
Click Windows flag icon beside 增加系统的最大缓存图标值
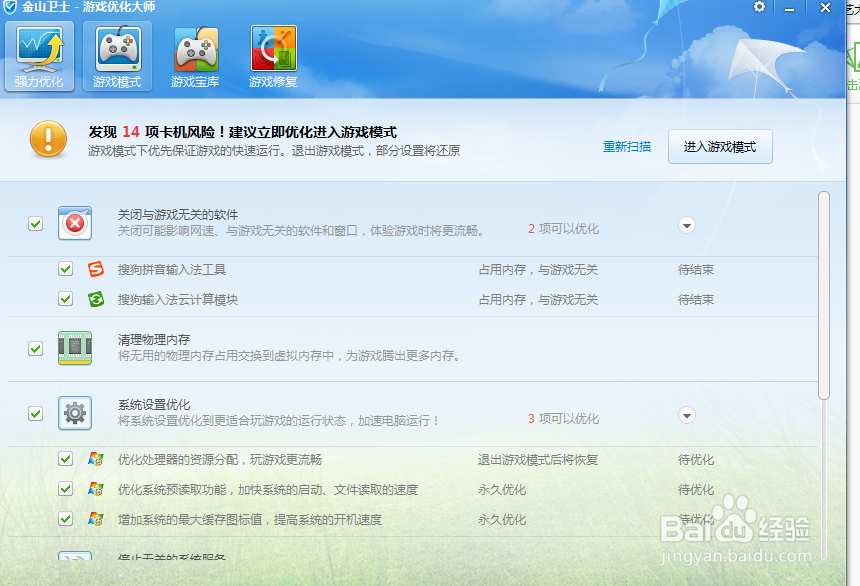click(x=96, y=519)
